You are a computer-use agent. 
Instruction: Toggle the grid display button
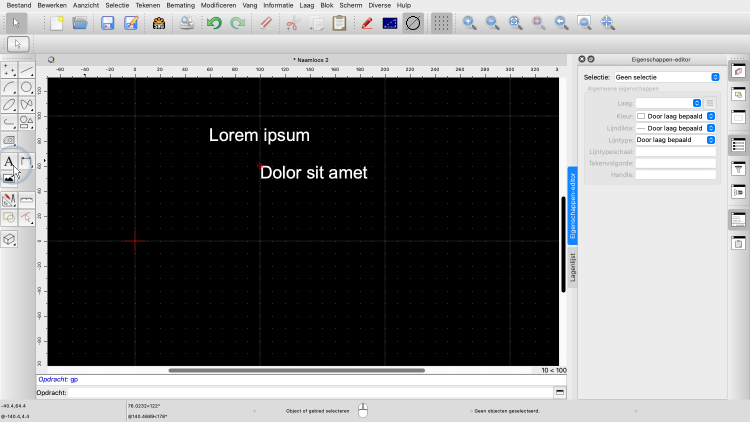441,23
